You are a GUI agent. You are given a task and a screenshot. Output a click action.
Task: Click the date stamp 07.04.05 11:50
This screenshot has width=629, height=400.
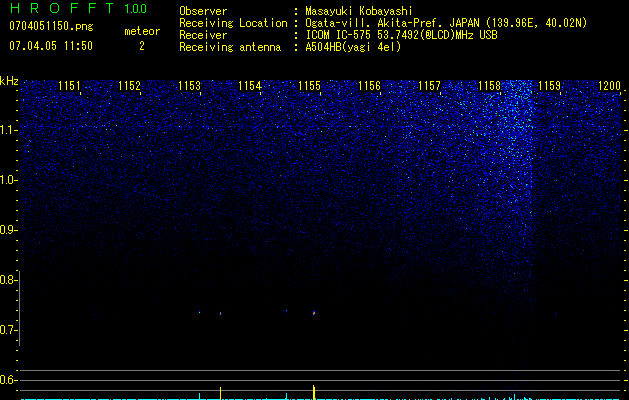click(51, 46)
